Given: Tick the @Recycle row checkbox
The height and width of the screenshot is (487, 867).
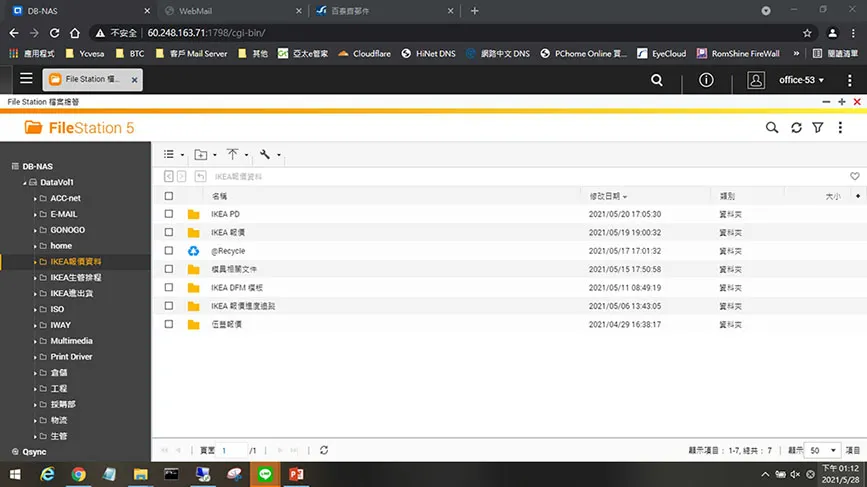Looking at the screenshot, I should tap(169, 250).
